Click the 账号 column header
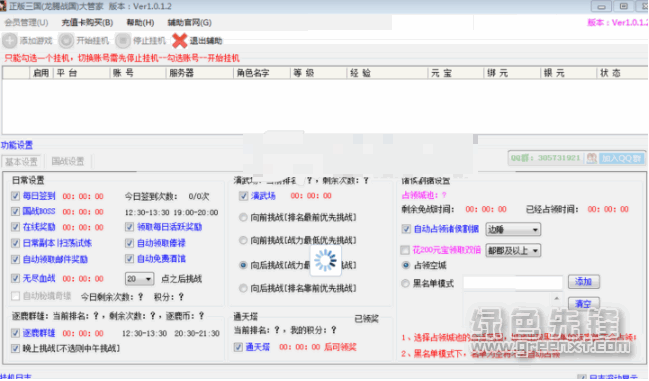649x381 pixels. 138,73
